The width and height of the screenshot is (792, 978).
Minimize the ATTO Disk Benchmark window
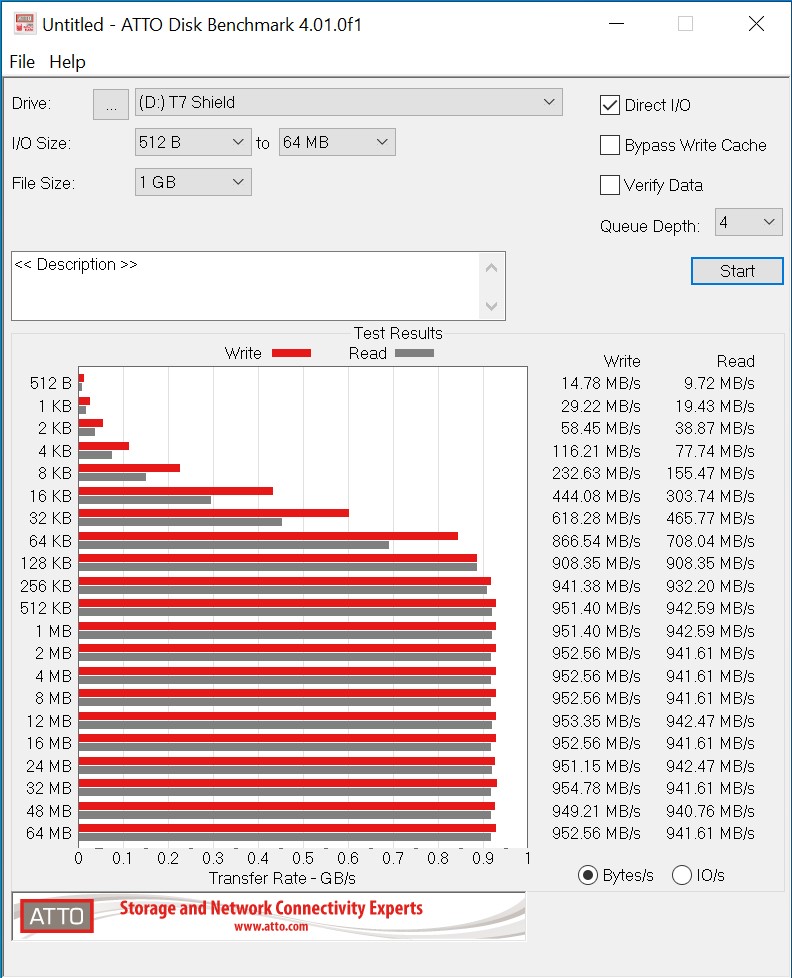pos(617,24)
